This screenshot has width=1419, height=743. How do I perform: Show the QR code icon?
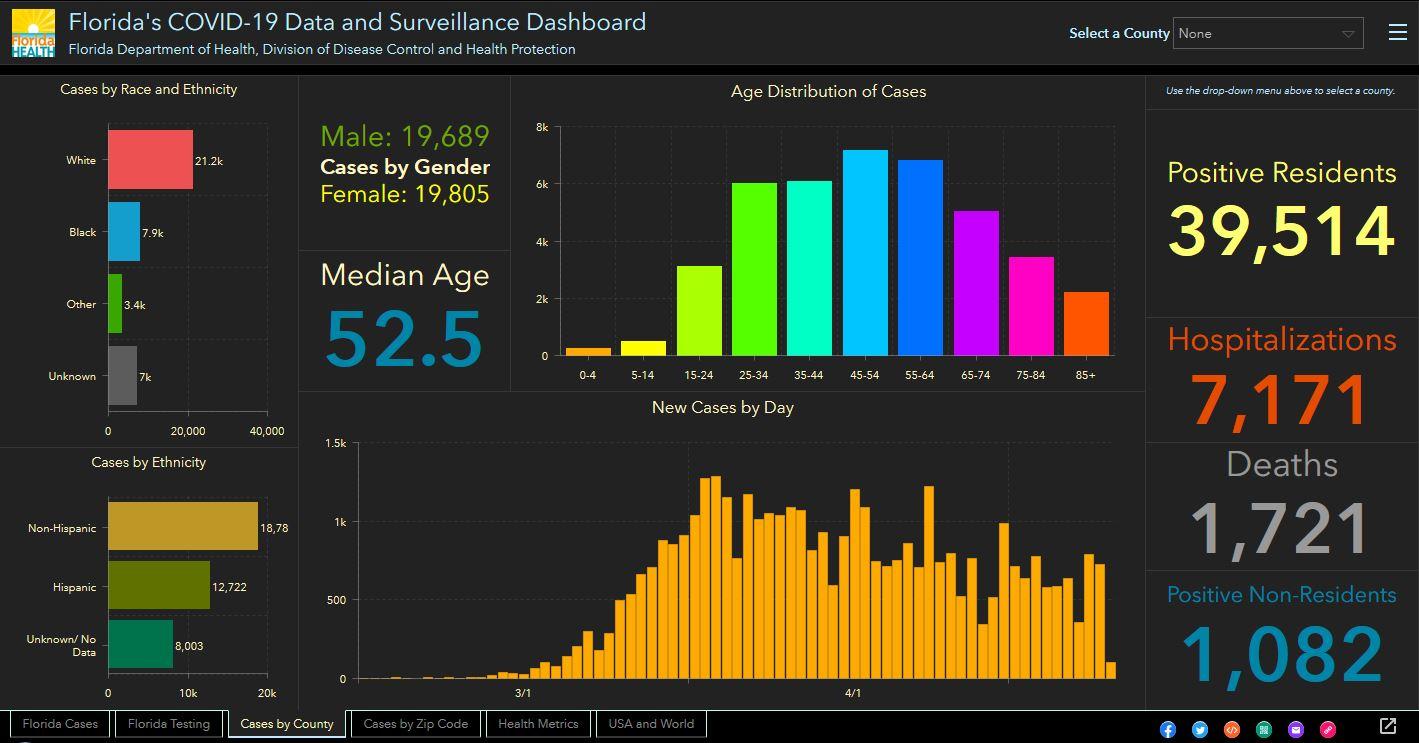[x=1264, y=729]
